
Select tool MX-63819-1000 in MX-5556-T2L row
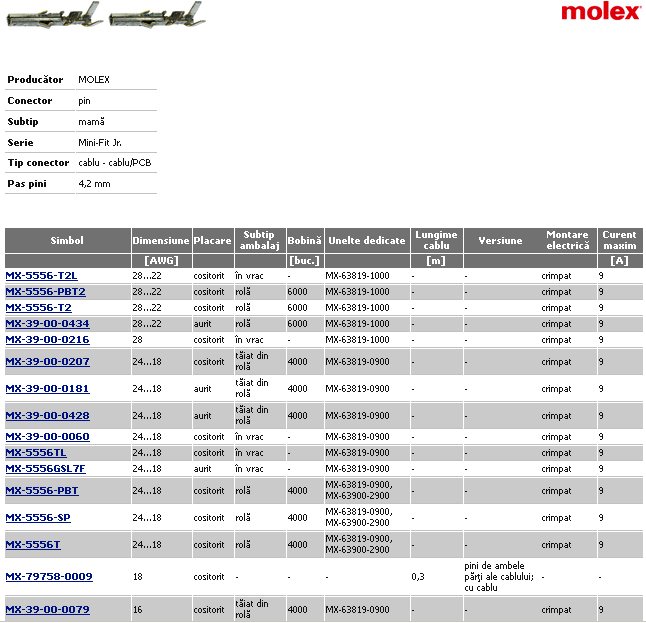click(x=358, y=276)
